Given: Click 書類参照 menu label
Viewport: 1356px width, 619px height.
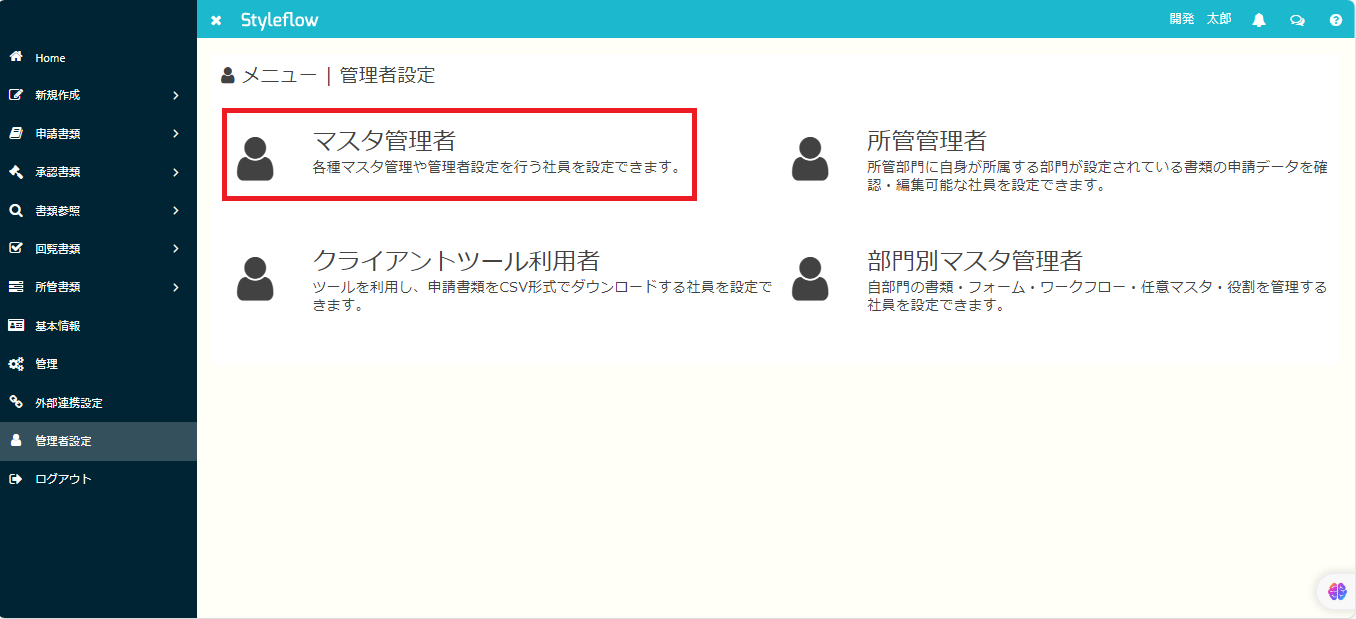Looking at the screenshot, I should point(58,211).
